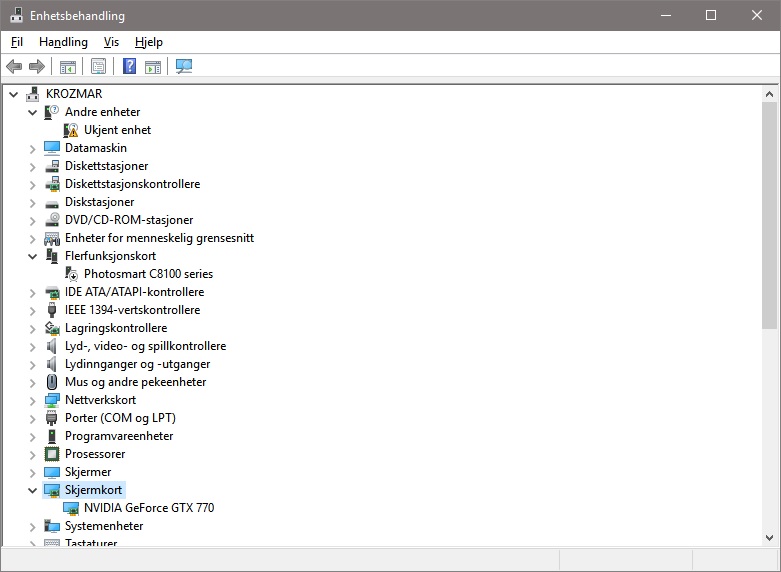Expand the IDE ATA/ATAPI-kontrollere category
Viewport: 781px width, 572px height.
click(x=32, y=292)
